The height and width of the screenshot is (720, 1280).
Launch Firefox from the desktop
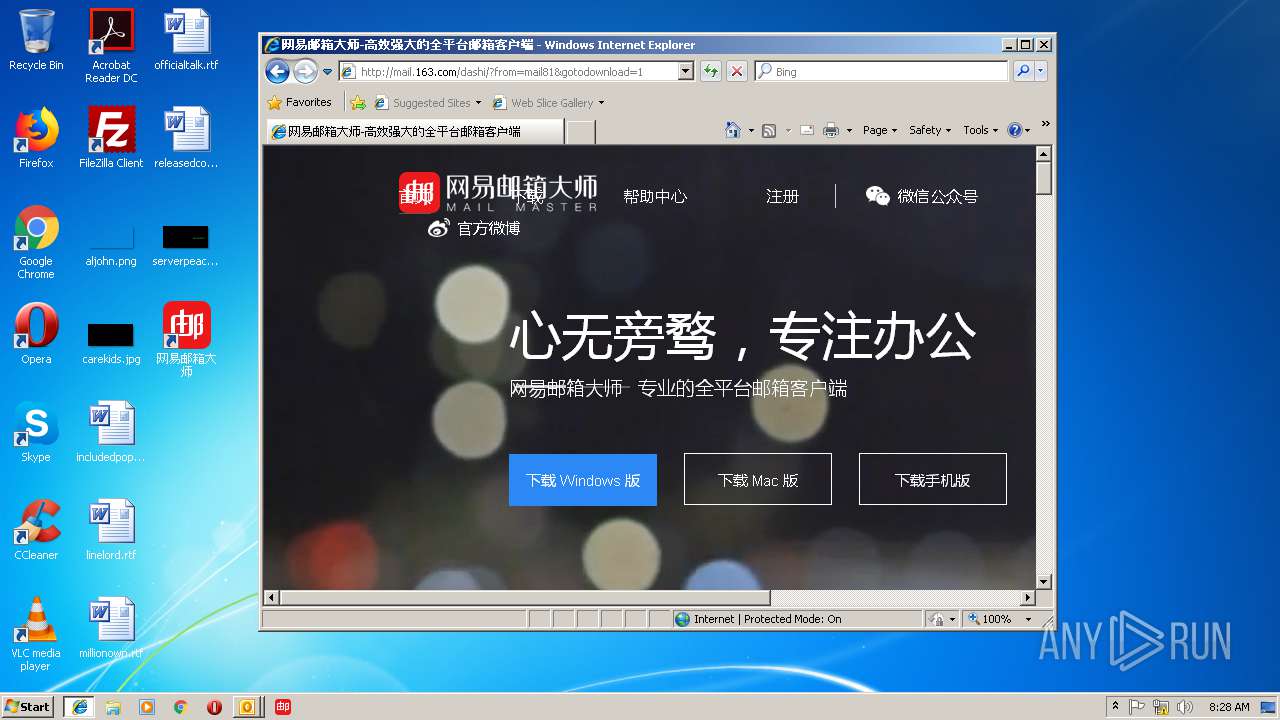(x=36, y=138)
